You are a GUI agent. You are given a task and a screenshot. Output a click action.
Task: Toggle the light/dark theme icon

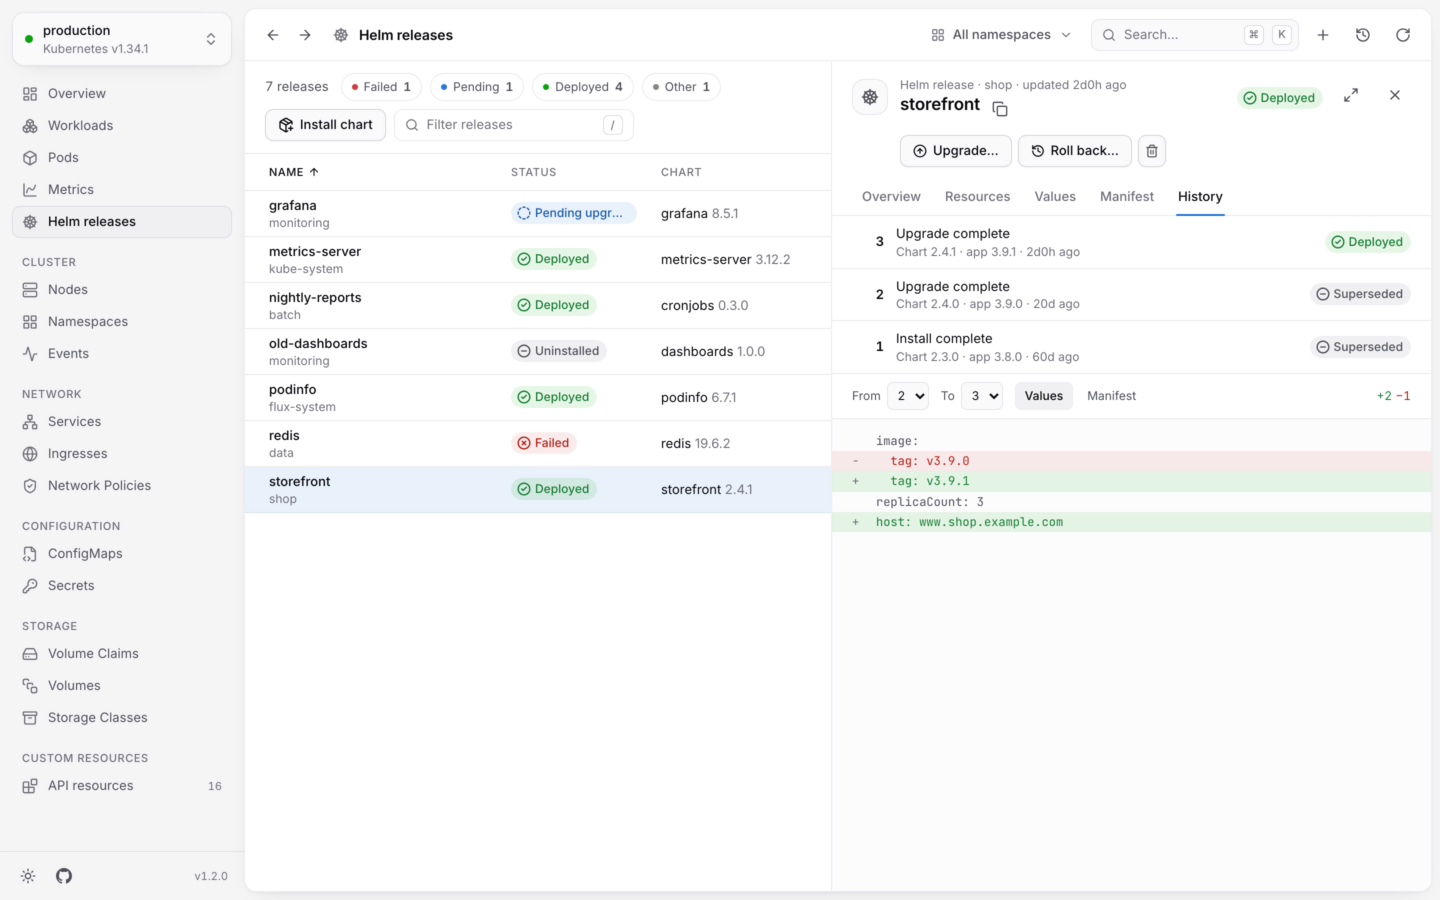[x=28, y=876]
